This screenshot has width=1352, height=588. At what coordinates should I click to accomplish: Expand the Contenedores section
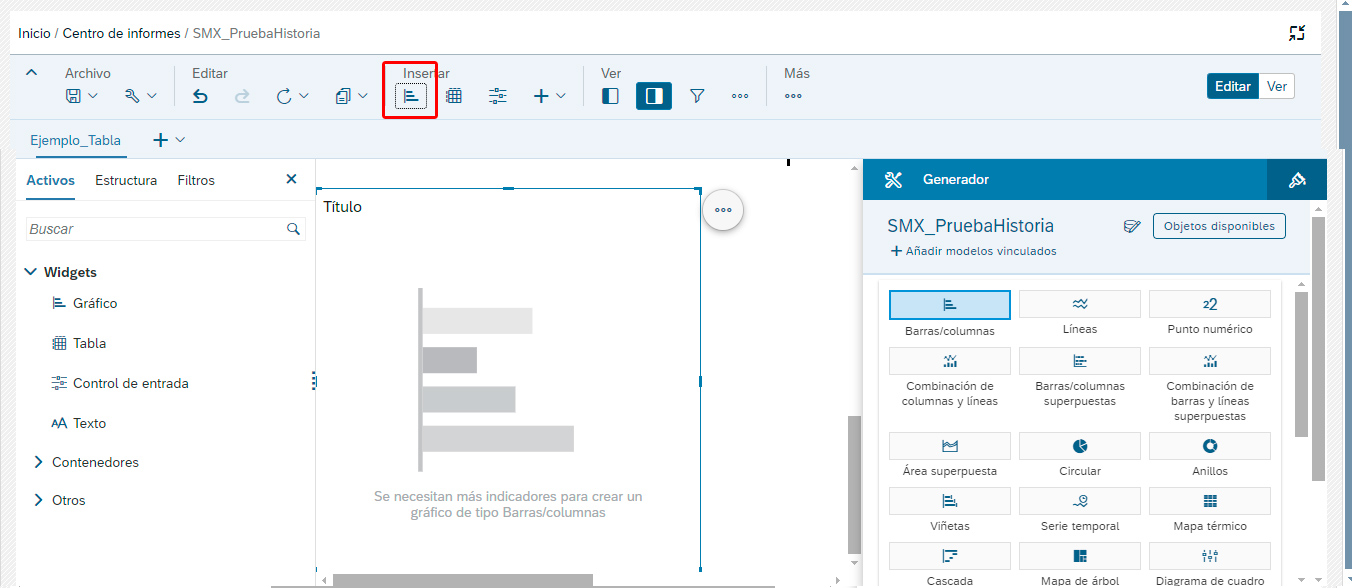coord(39,462)
